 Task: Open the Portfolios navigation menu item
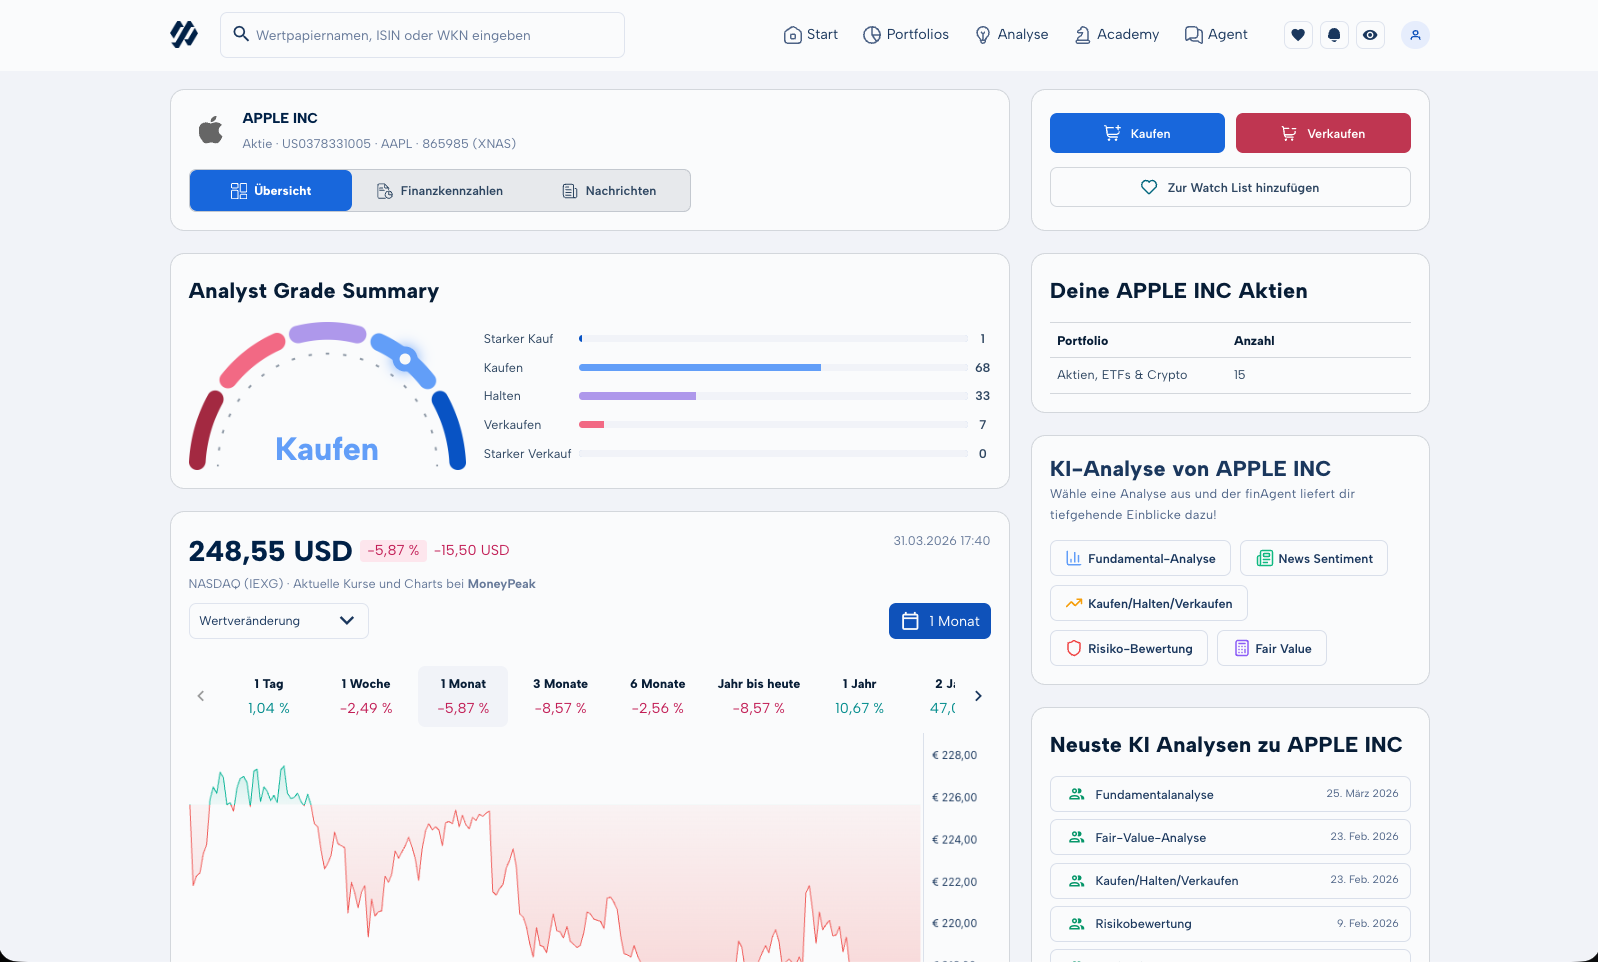tap(906, 35)
